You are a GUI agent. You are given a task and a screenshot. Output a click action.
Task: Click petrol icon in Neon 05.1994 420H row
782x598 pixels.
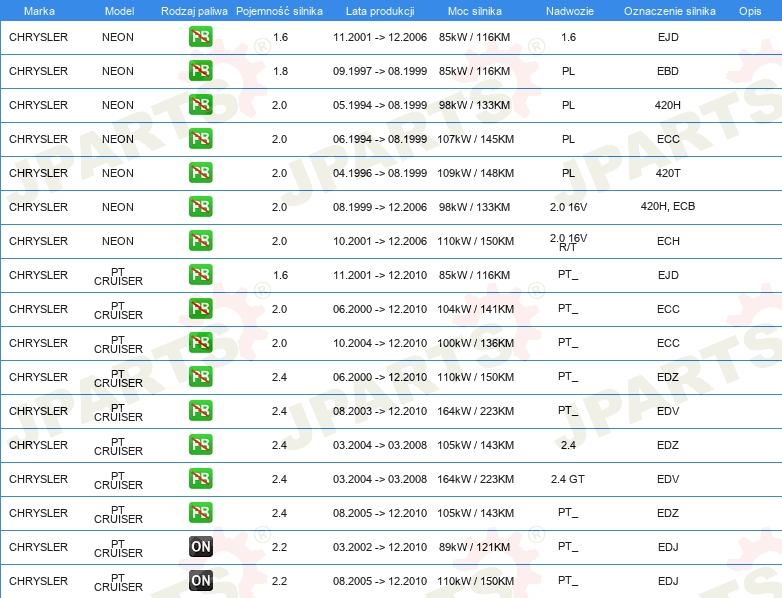(200, 105)
